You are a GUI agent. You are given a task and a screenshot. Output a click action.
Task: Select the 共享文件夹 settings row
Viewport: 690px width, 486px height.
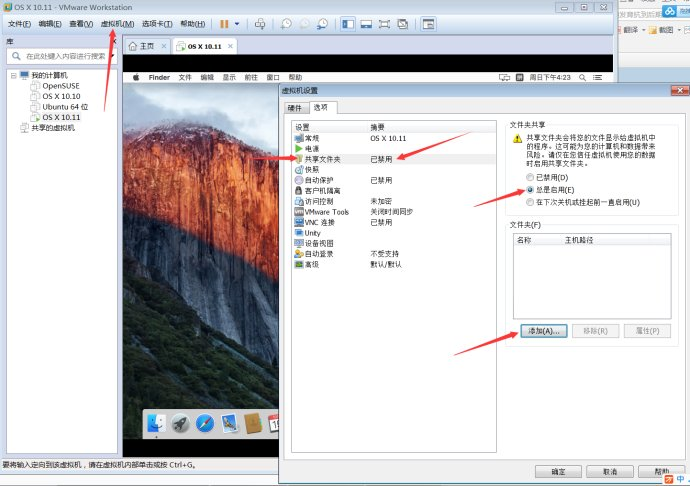coord(394,159)
